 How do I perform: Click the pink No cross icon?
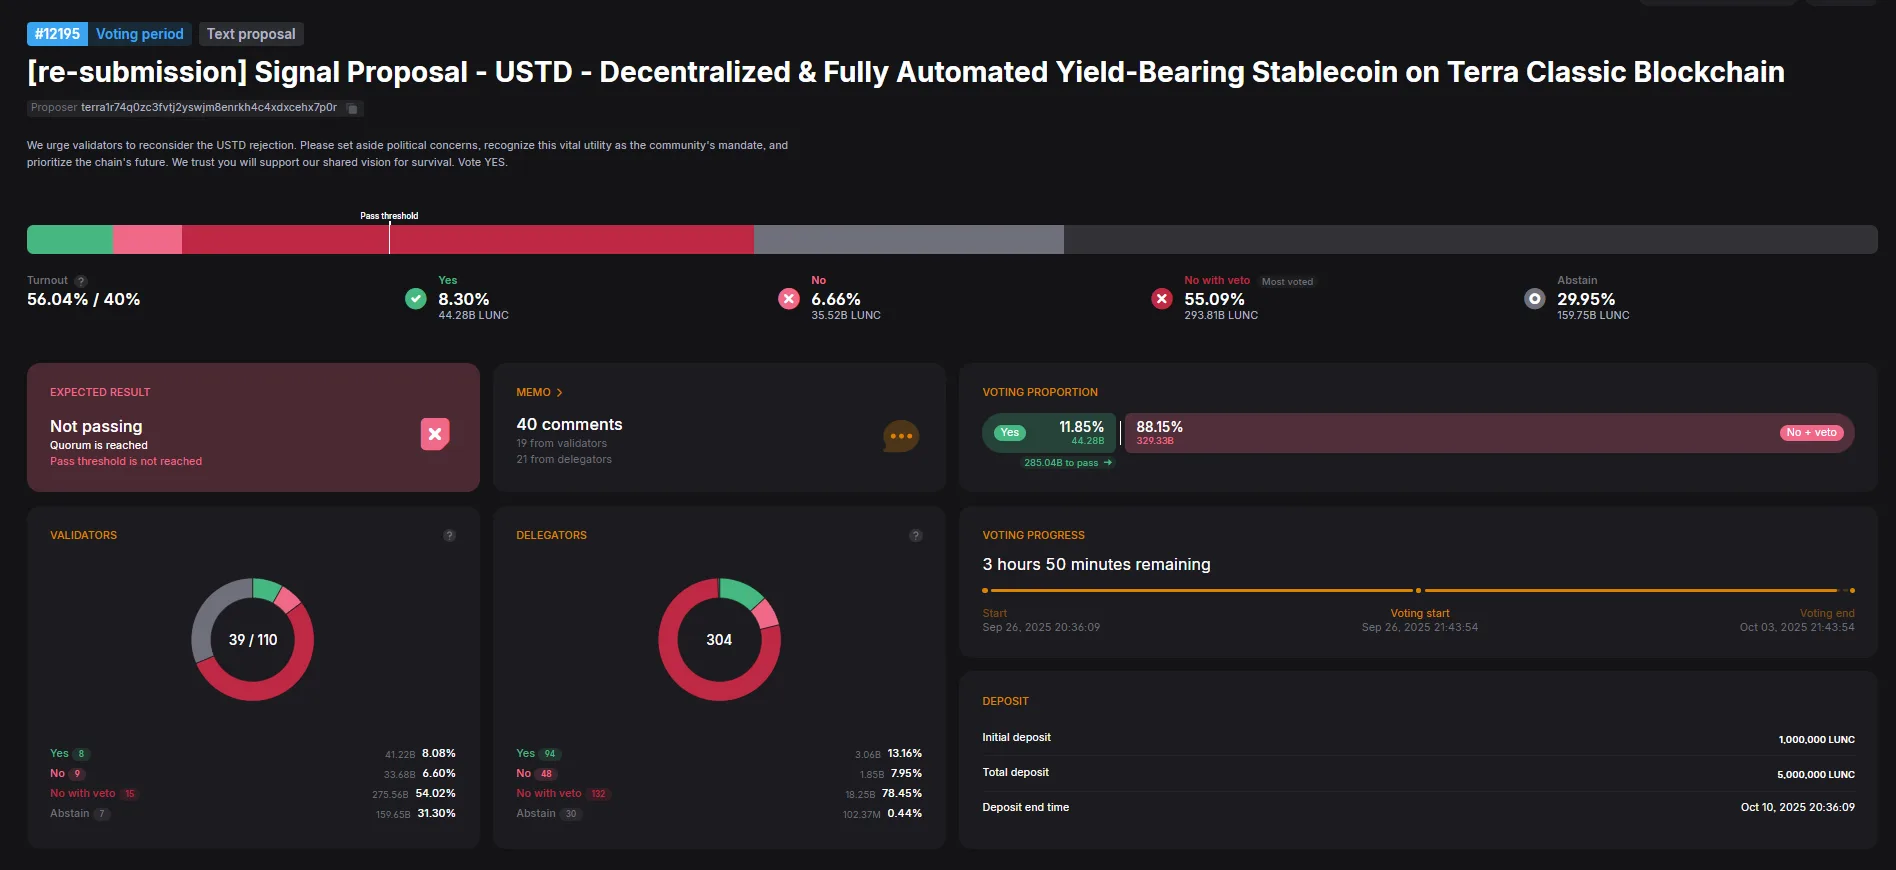789,299
